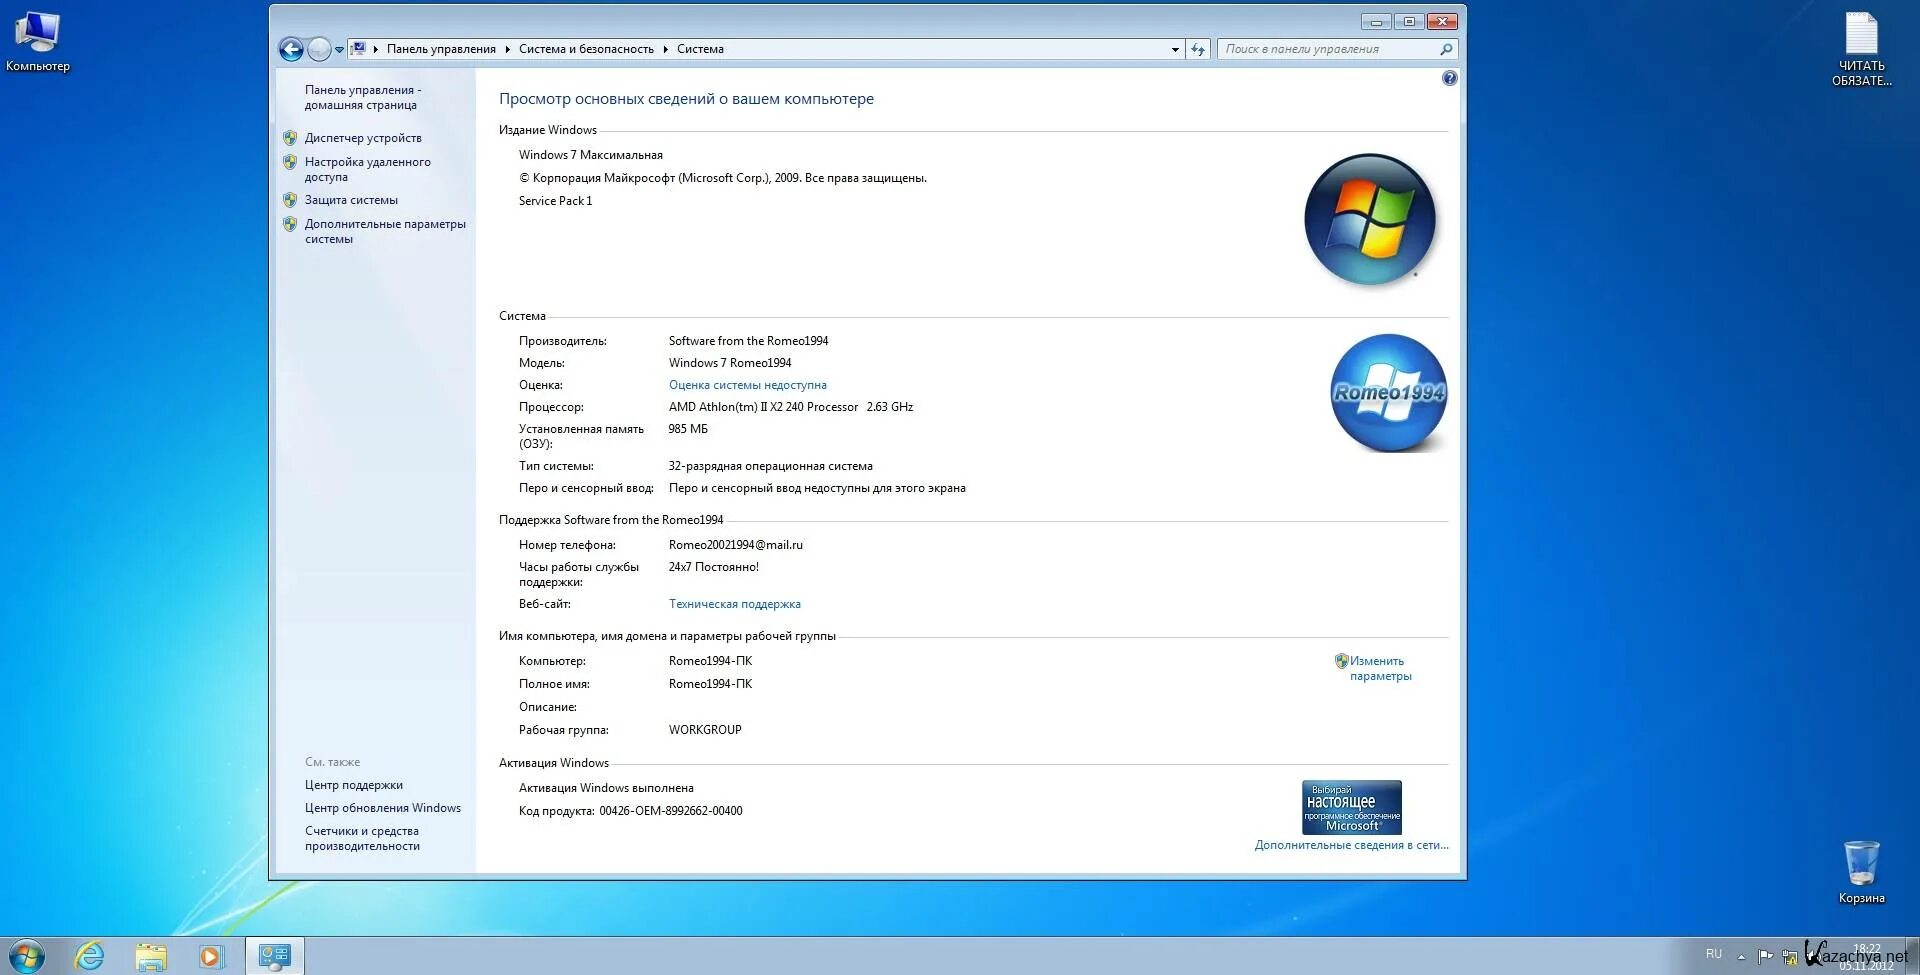Click the shield icon beside Настройка удаленного доступа
The image size is (1920, 975).
pos(290,162)
